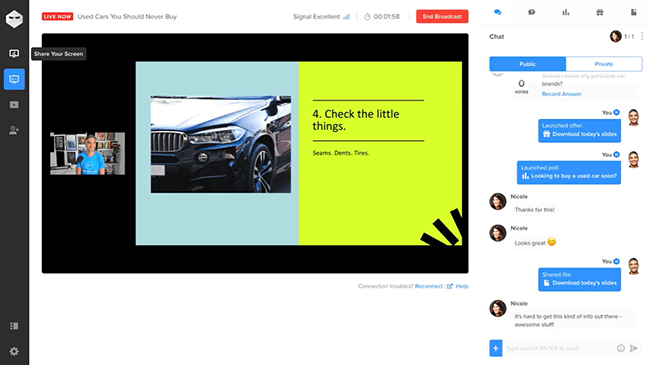The width and height of the screenshot is (650, 365).
Task: Click the blue badge by You above Launched poll
Action: [616, 155]
